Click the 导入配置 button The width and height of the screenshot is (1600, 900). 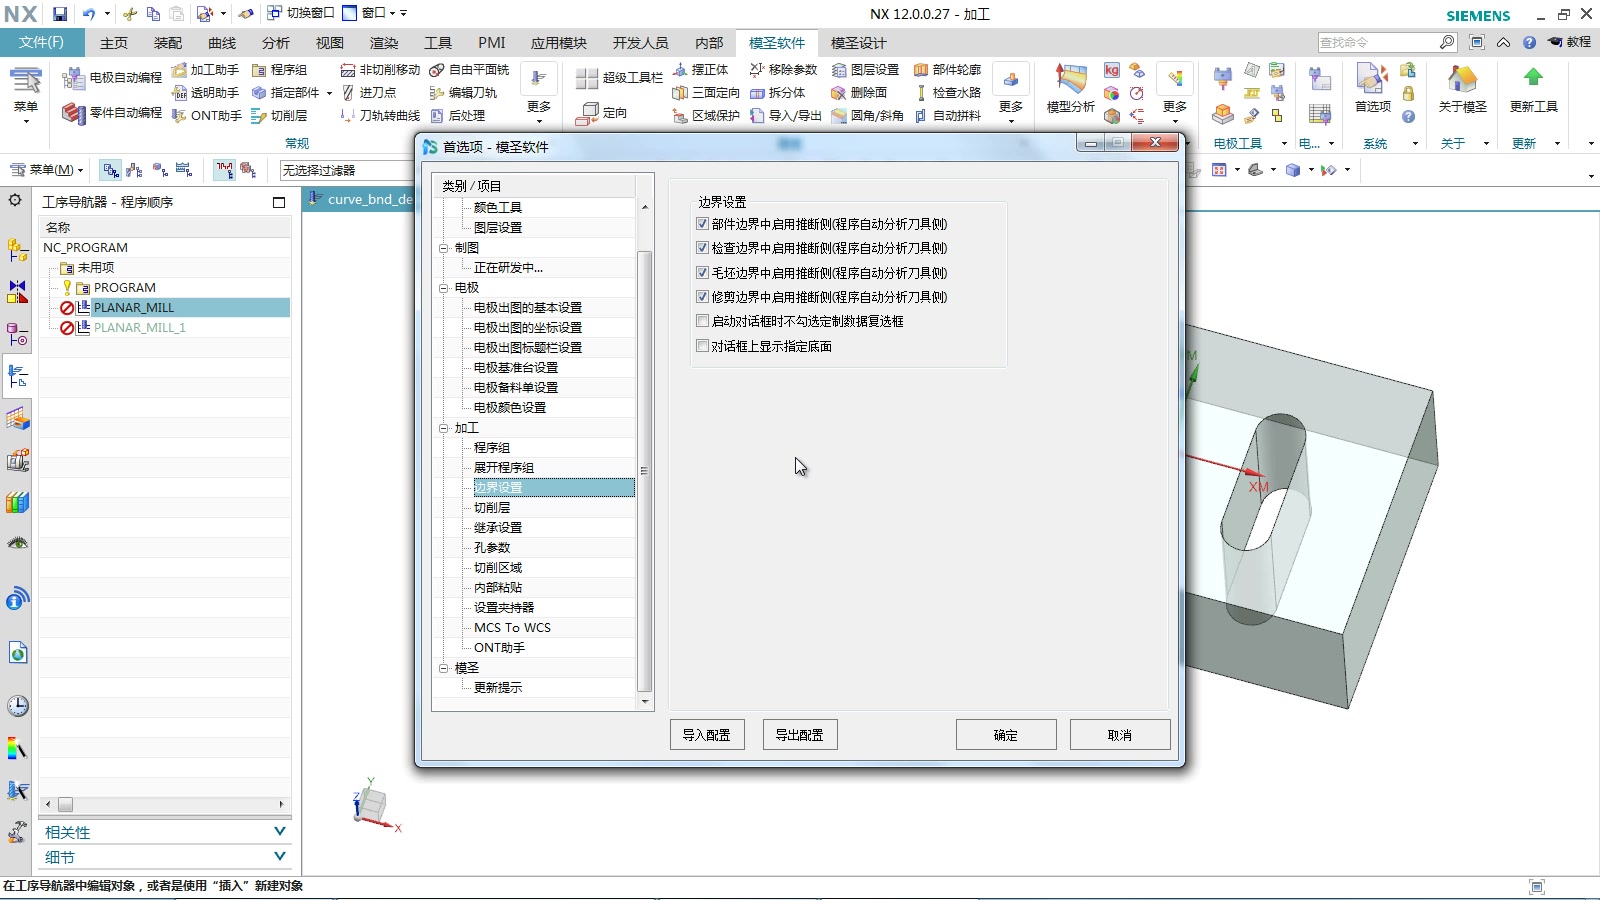tap(706, 735)
